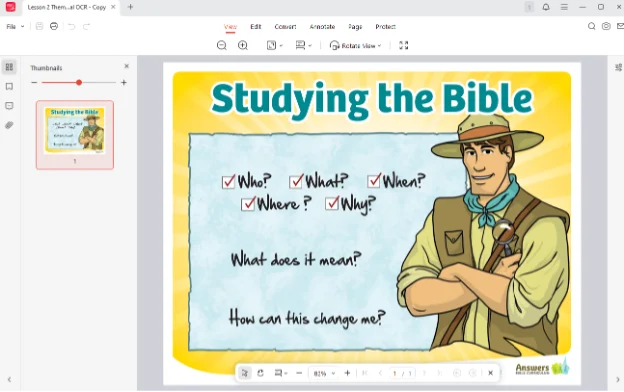Click the Undo arrow icon
Screen dimensions: 624x392
click(71, 27)
